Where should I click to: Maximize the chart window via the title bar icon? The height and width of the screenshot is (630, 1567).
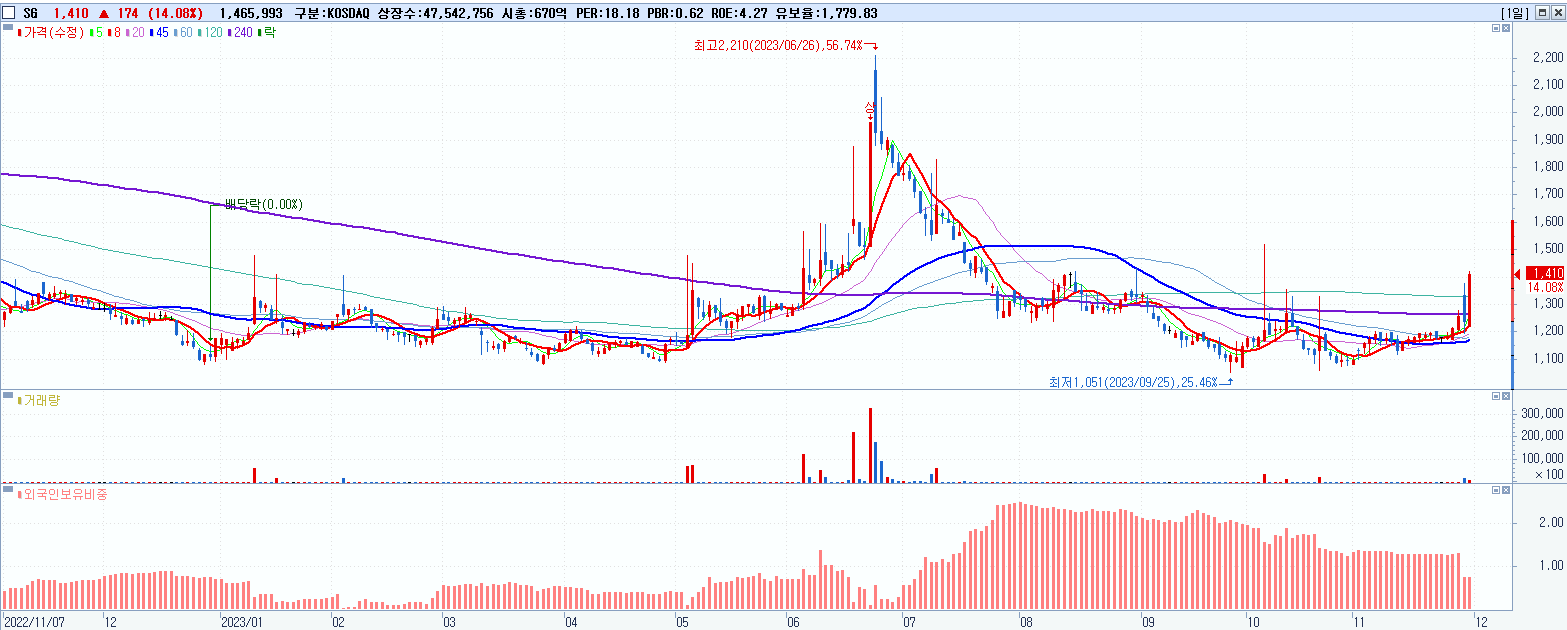click(x=1542, y=13)
